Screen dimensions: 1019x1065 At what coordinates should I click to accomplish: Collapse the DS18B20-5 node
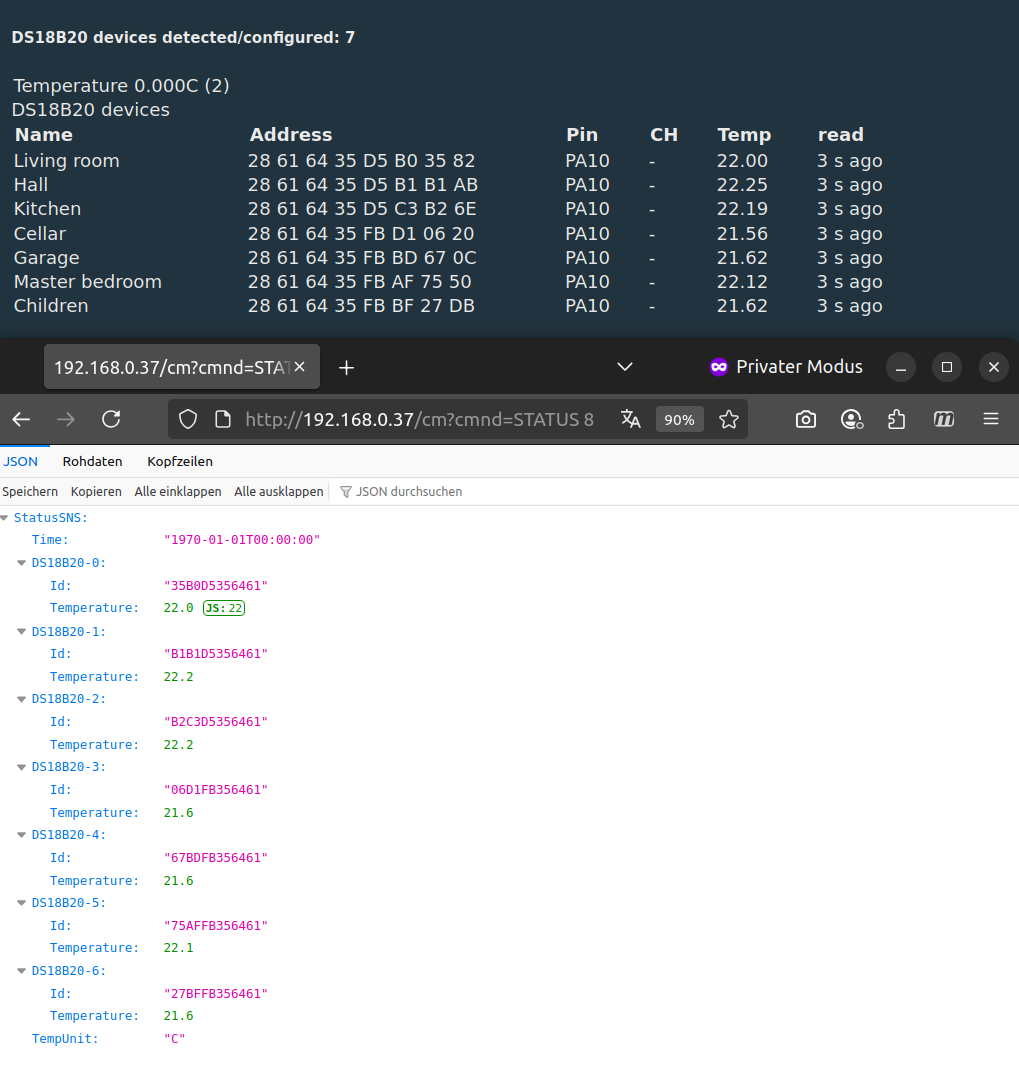pos(22,903)
